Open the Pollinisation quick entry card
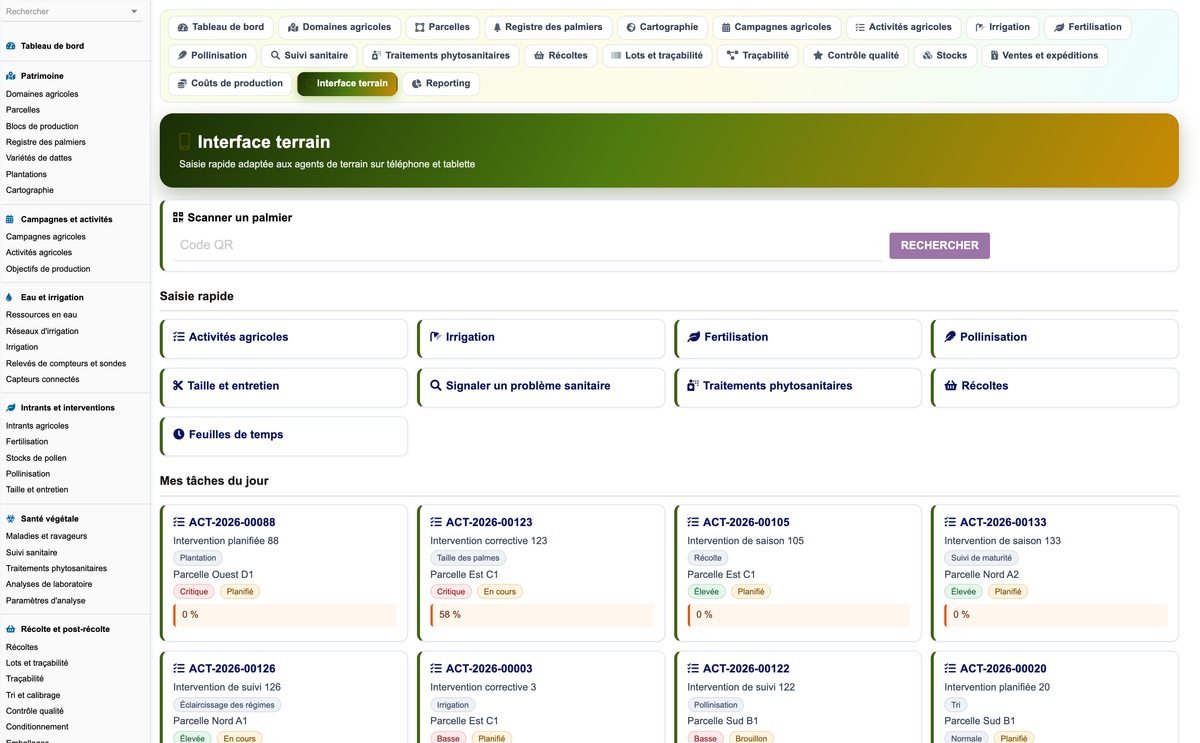 (1055, 338)
